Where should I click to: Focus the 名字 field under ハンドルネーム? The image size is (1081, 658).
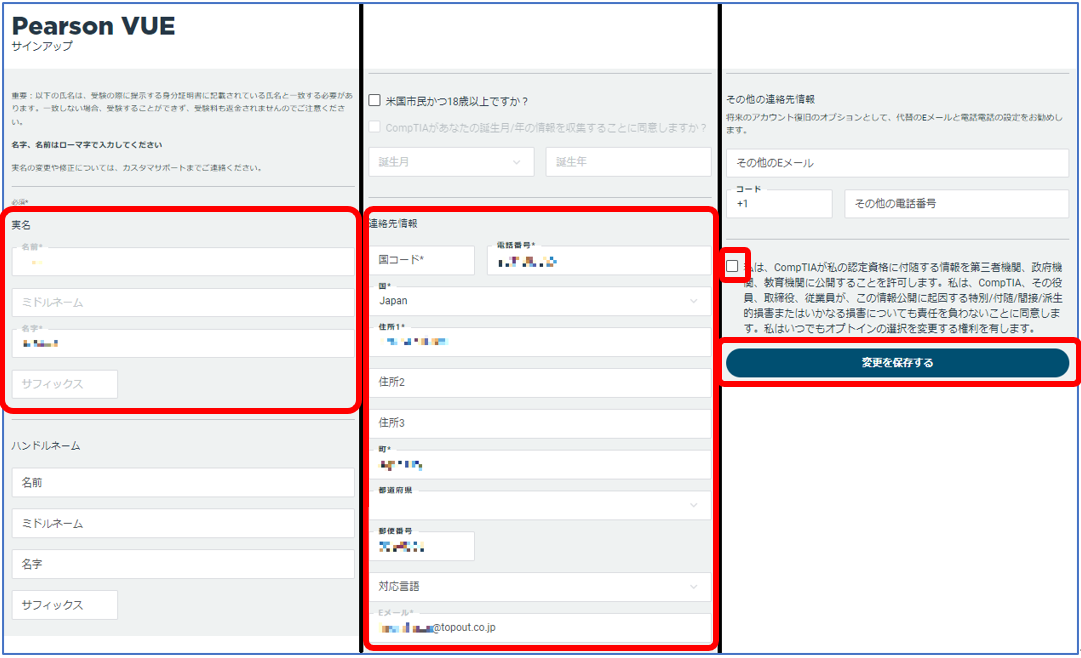click(183, 564)
